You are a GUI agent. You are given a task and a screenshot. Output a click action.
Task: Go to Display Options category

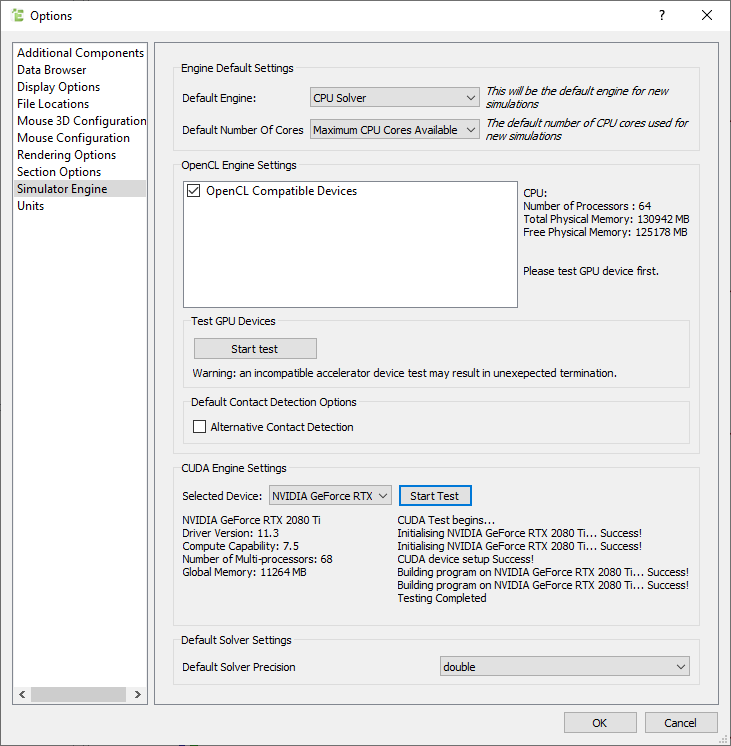click(58, 87)
